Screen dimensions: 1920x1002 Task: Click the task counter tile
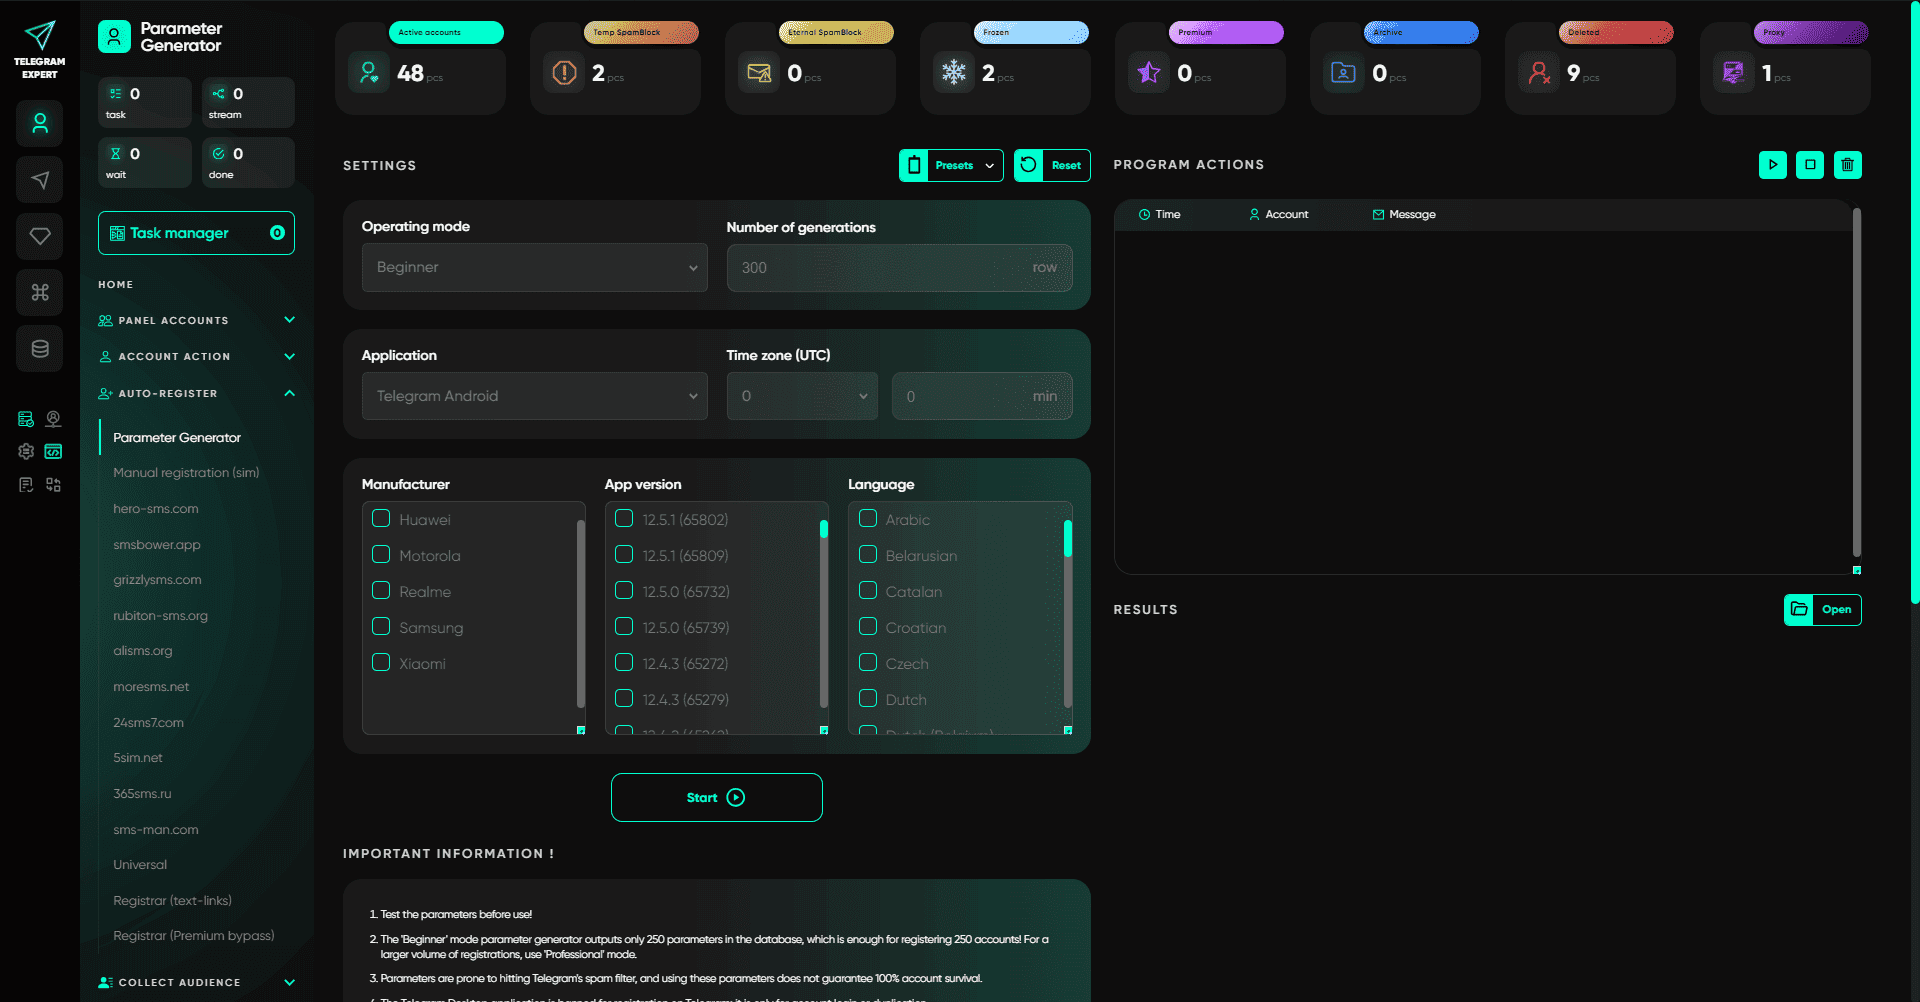pyautogui.click(x=145, y=103)
